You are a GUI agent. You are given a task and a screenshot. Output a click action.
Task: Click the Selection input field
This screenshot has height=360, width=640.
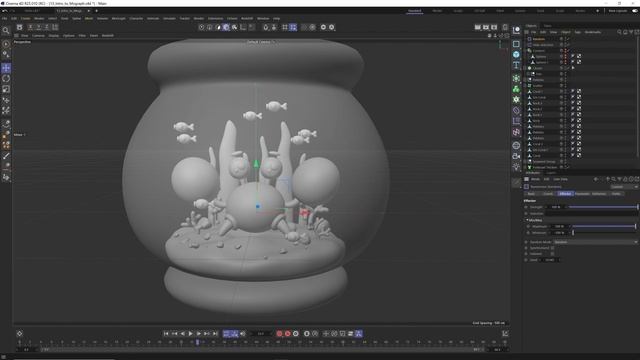click(593, 213)
